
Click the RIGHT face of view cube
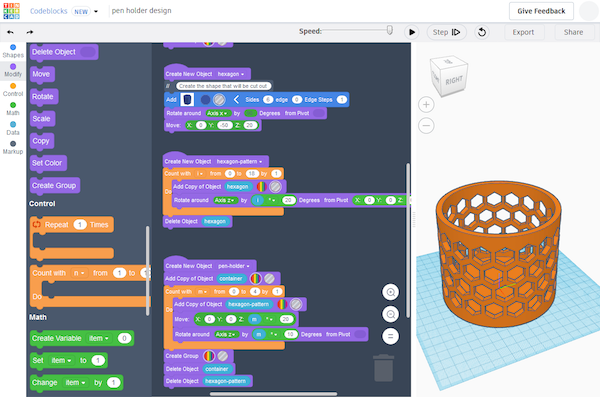[455, 81]
